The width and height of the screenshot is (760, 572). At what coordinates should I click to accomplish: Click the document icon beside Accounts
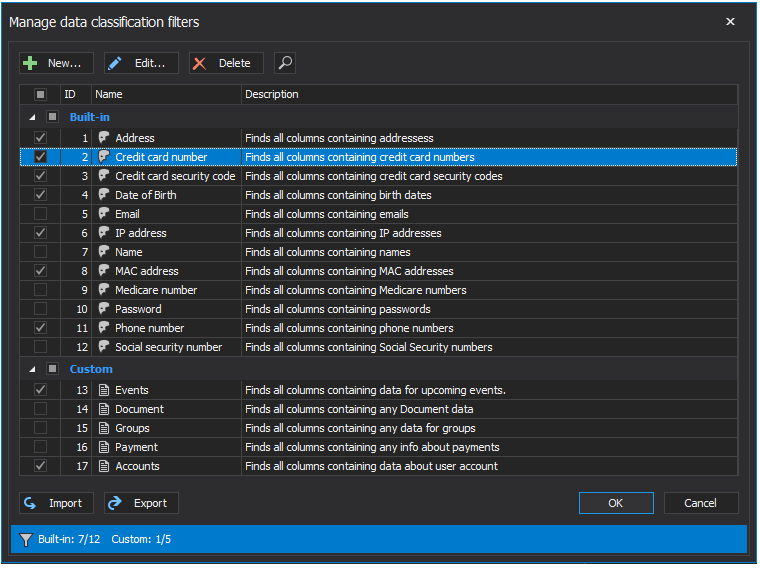tap(104, 466)
